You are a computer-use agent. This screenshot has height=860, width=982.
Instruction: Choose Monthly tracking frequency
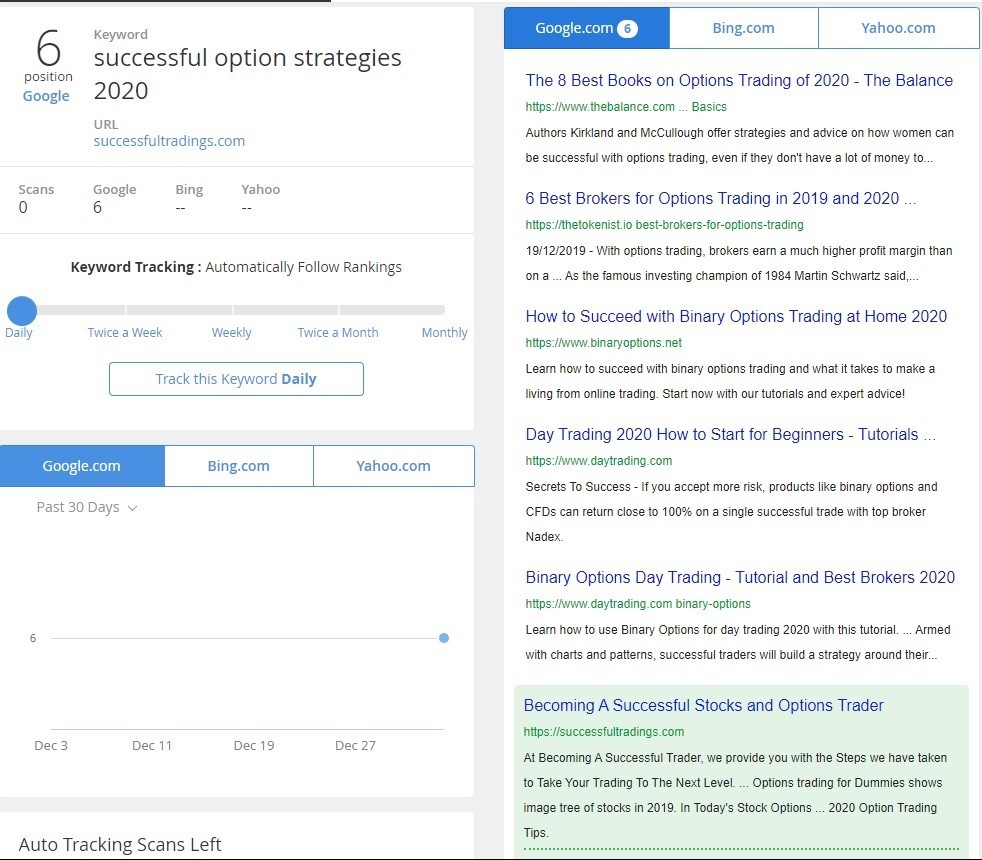[445, 333]
